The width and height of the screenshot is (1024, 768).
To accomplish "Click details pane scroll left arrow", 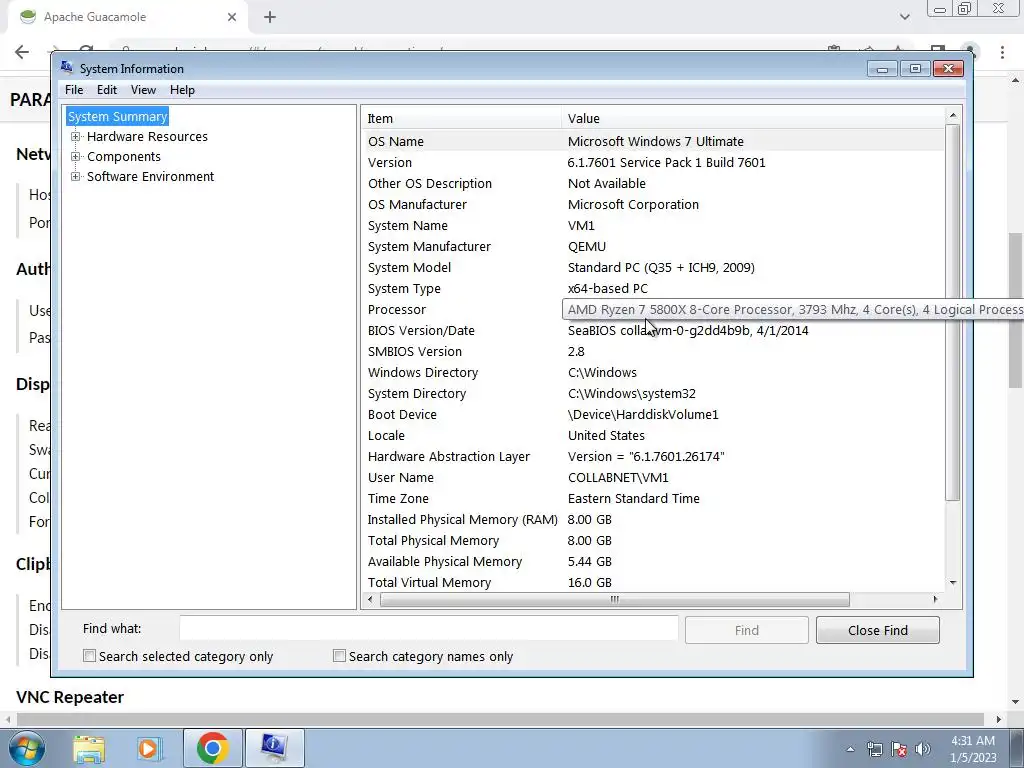I will 370,600.
